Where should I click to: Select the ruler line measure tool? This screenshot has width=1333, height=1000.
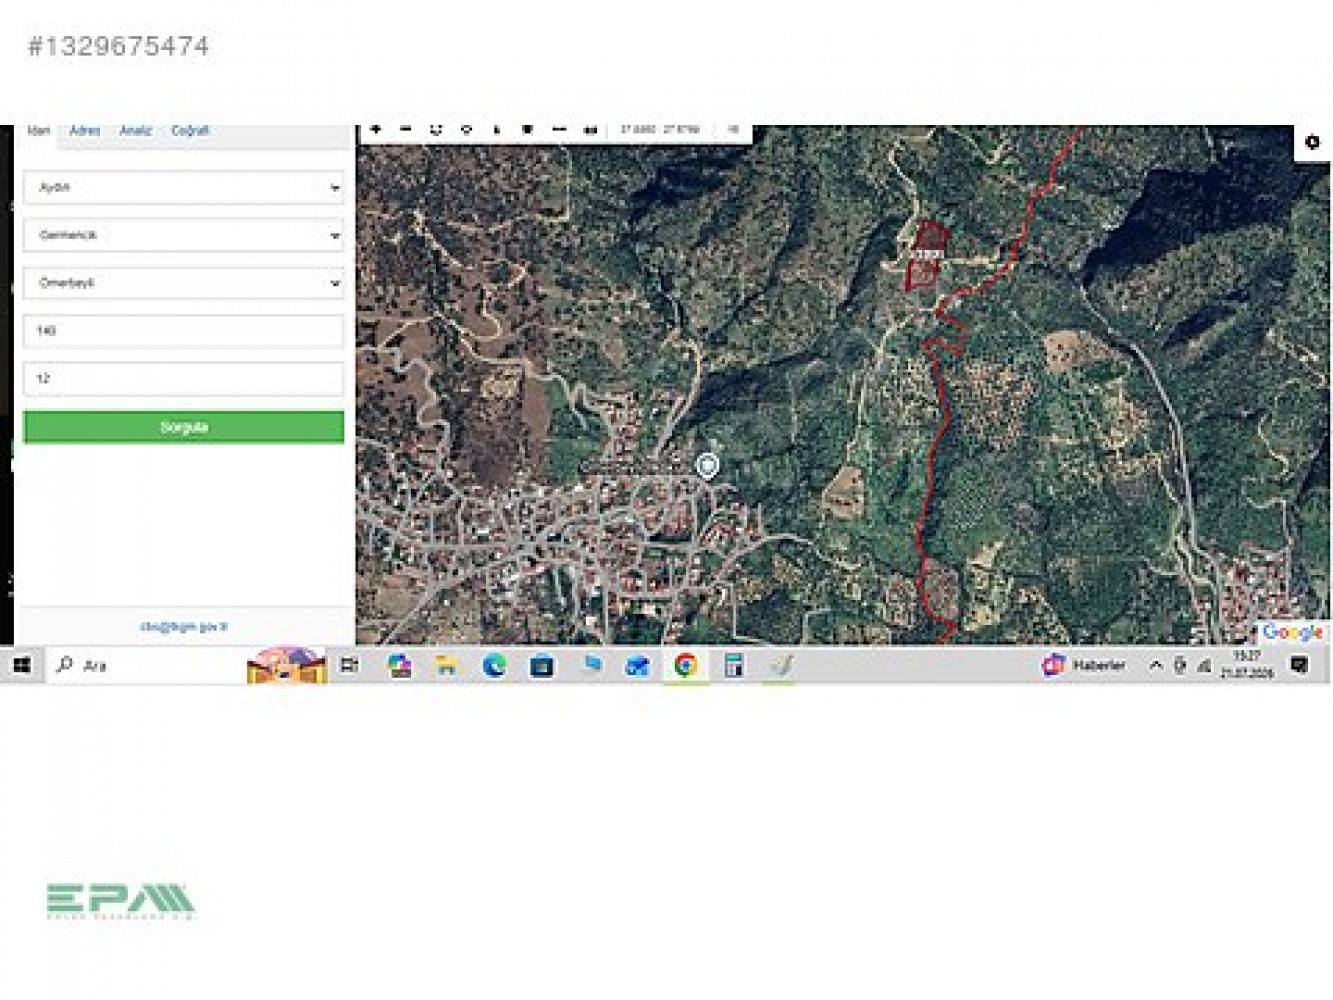click(x=559, y=129)
